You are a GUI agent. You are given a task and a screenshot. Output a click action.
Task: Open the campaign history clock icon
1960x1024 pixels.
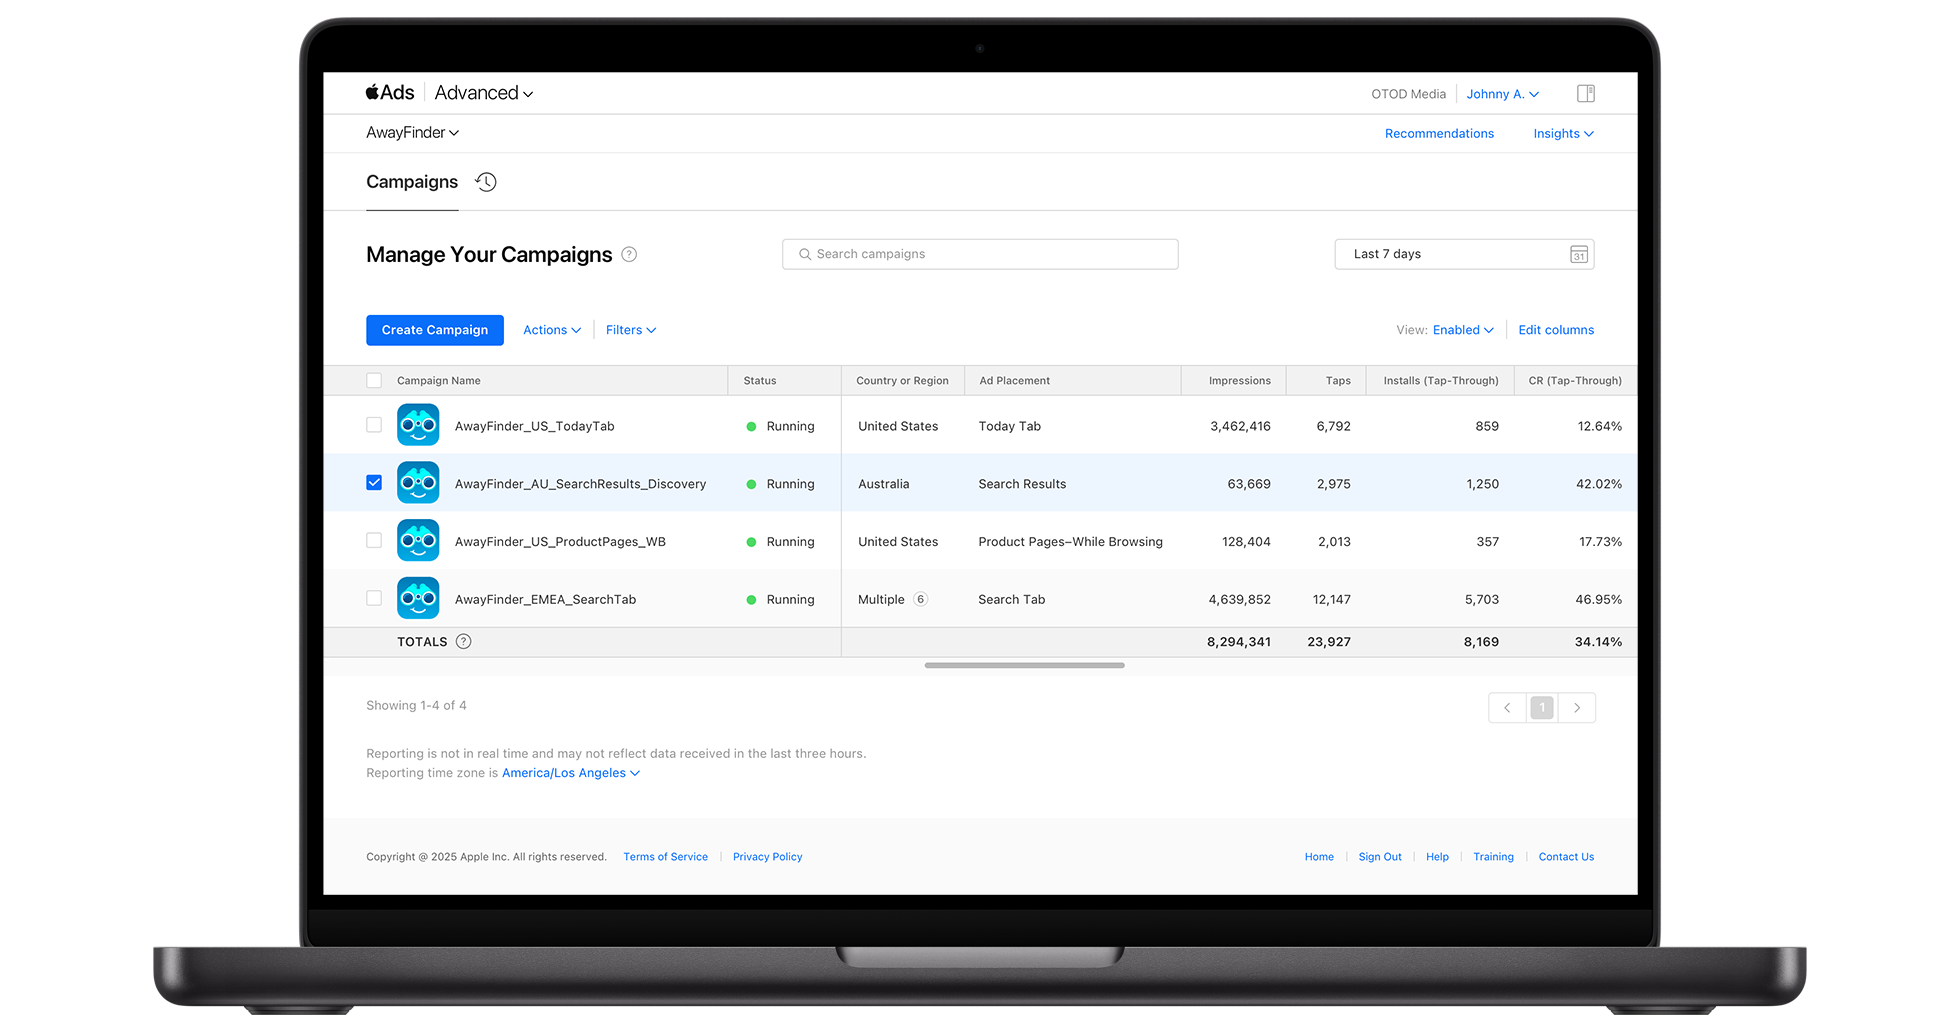pyautogui.click(x=486, y=182)
